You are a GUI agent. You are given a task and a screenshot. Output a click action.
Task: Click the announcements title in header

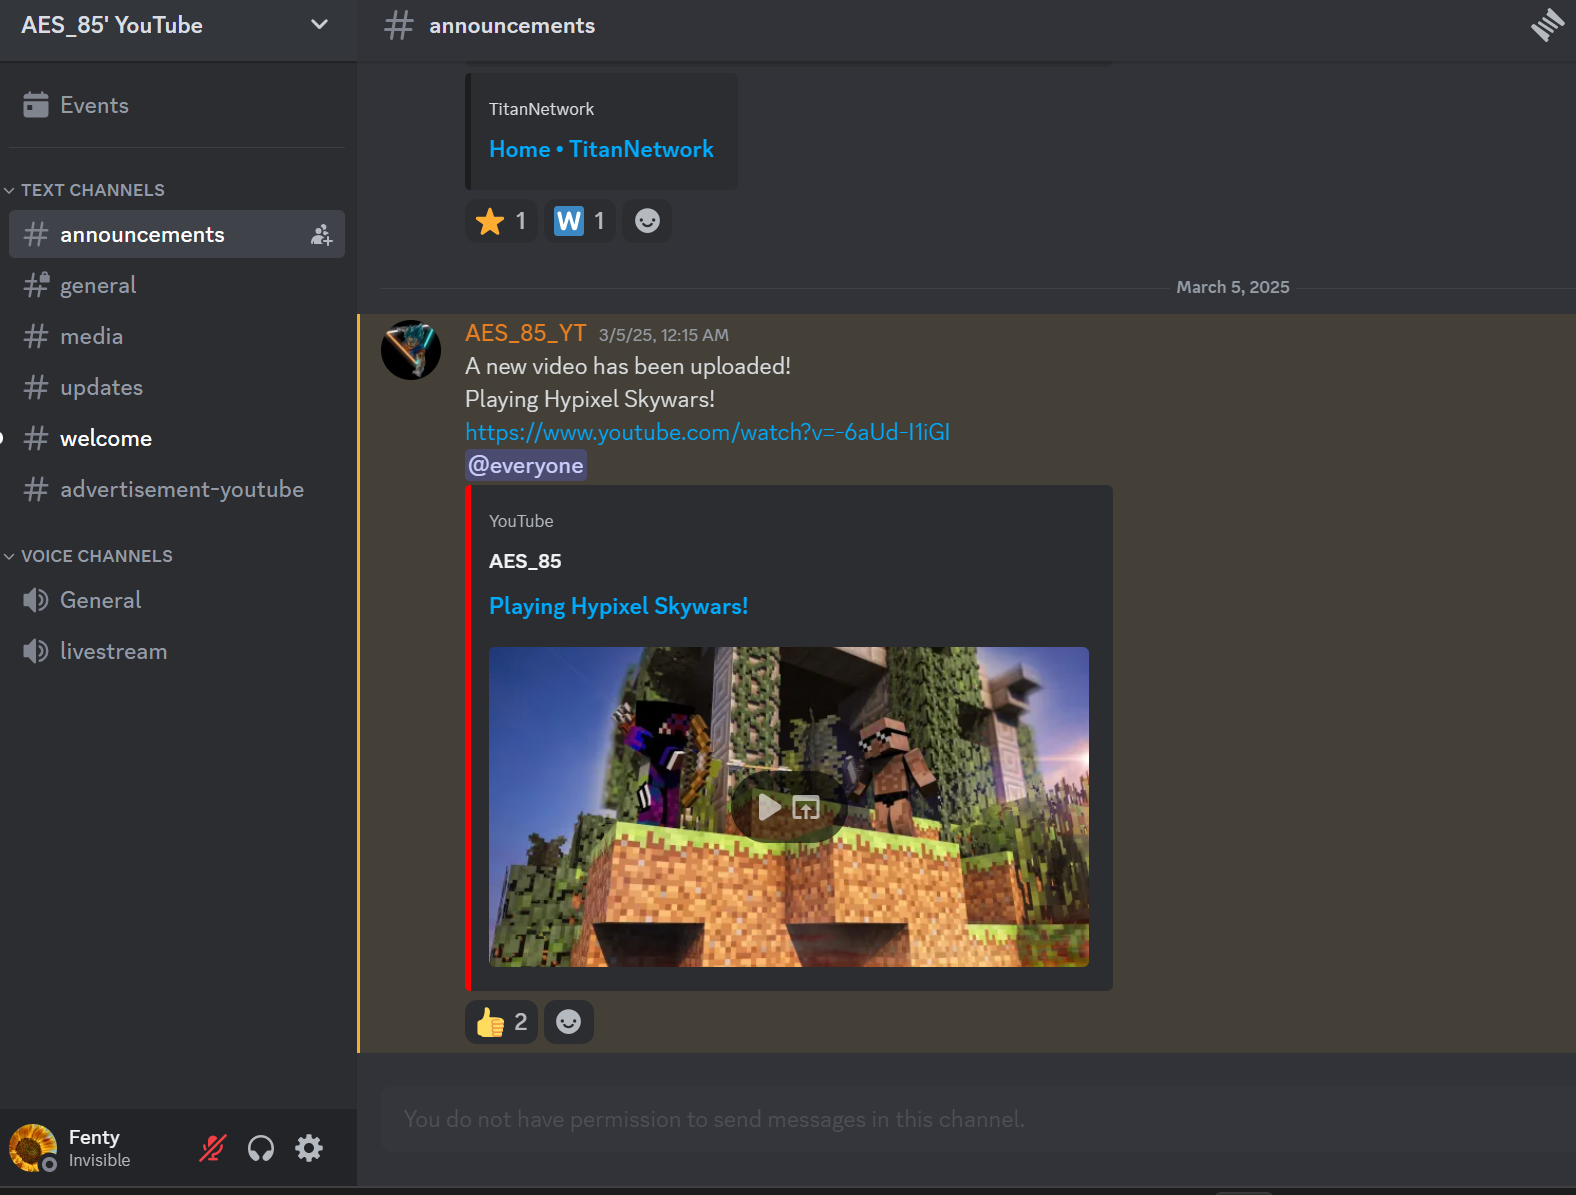[x=512, y=26]
